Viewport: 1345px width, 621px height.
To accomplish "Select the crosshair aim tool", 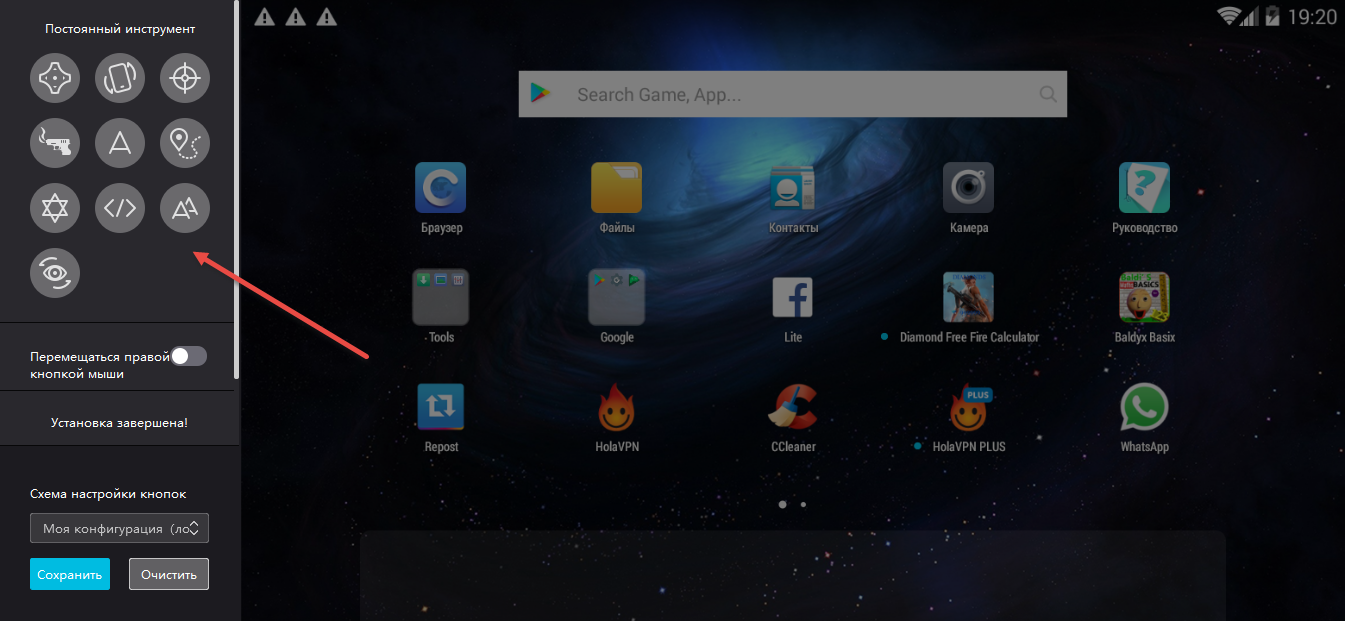I will (x=185, y=78).
